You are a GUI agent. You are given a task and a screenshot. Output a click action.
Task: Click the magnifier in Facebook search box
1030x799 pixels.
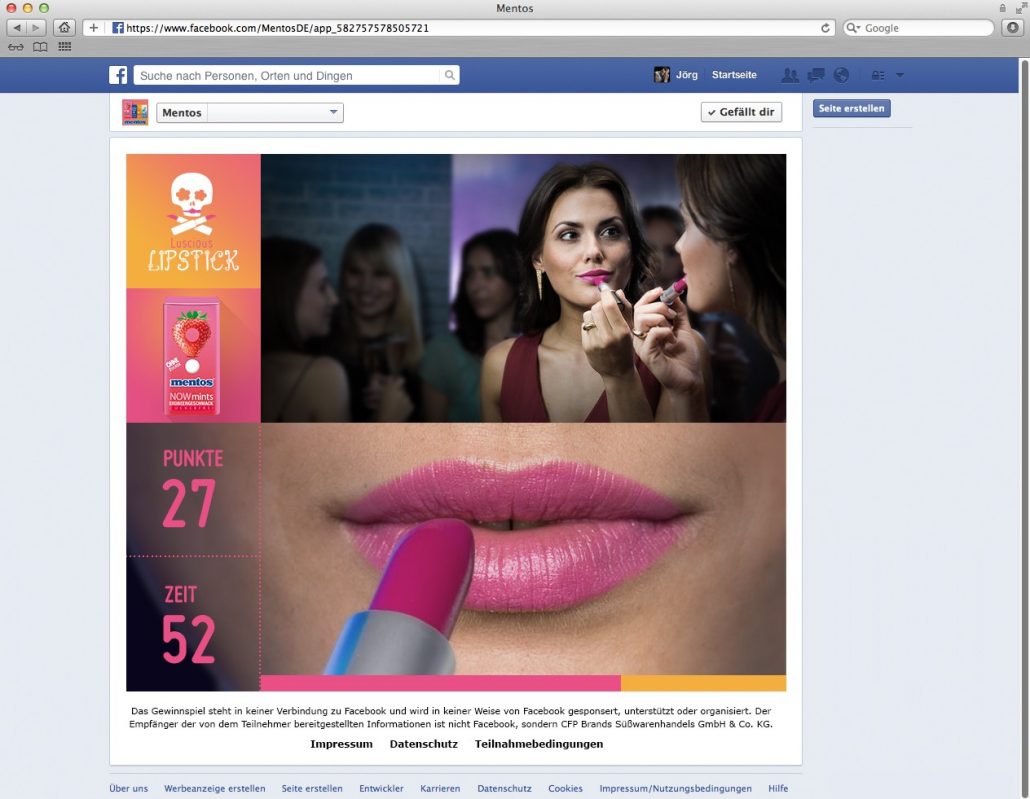pyautogui.click(x=449, y=75)
